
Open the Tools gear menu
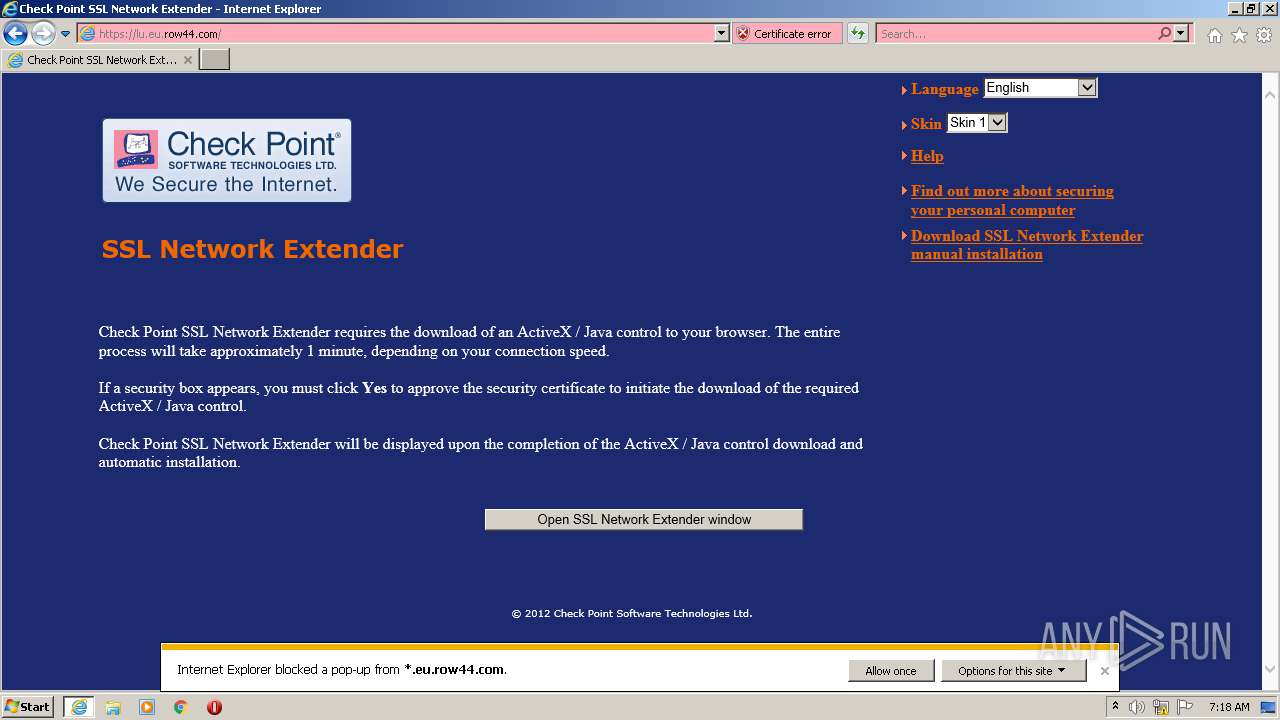1264,35
